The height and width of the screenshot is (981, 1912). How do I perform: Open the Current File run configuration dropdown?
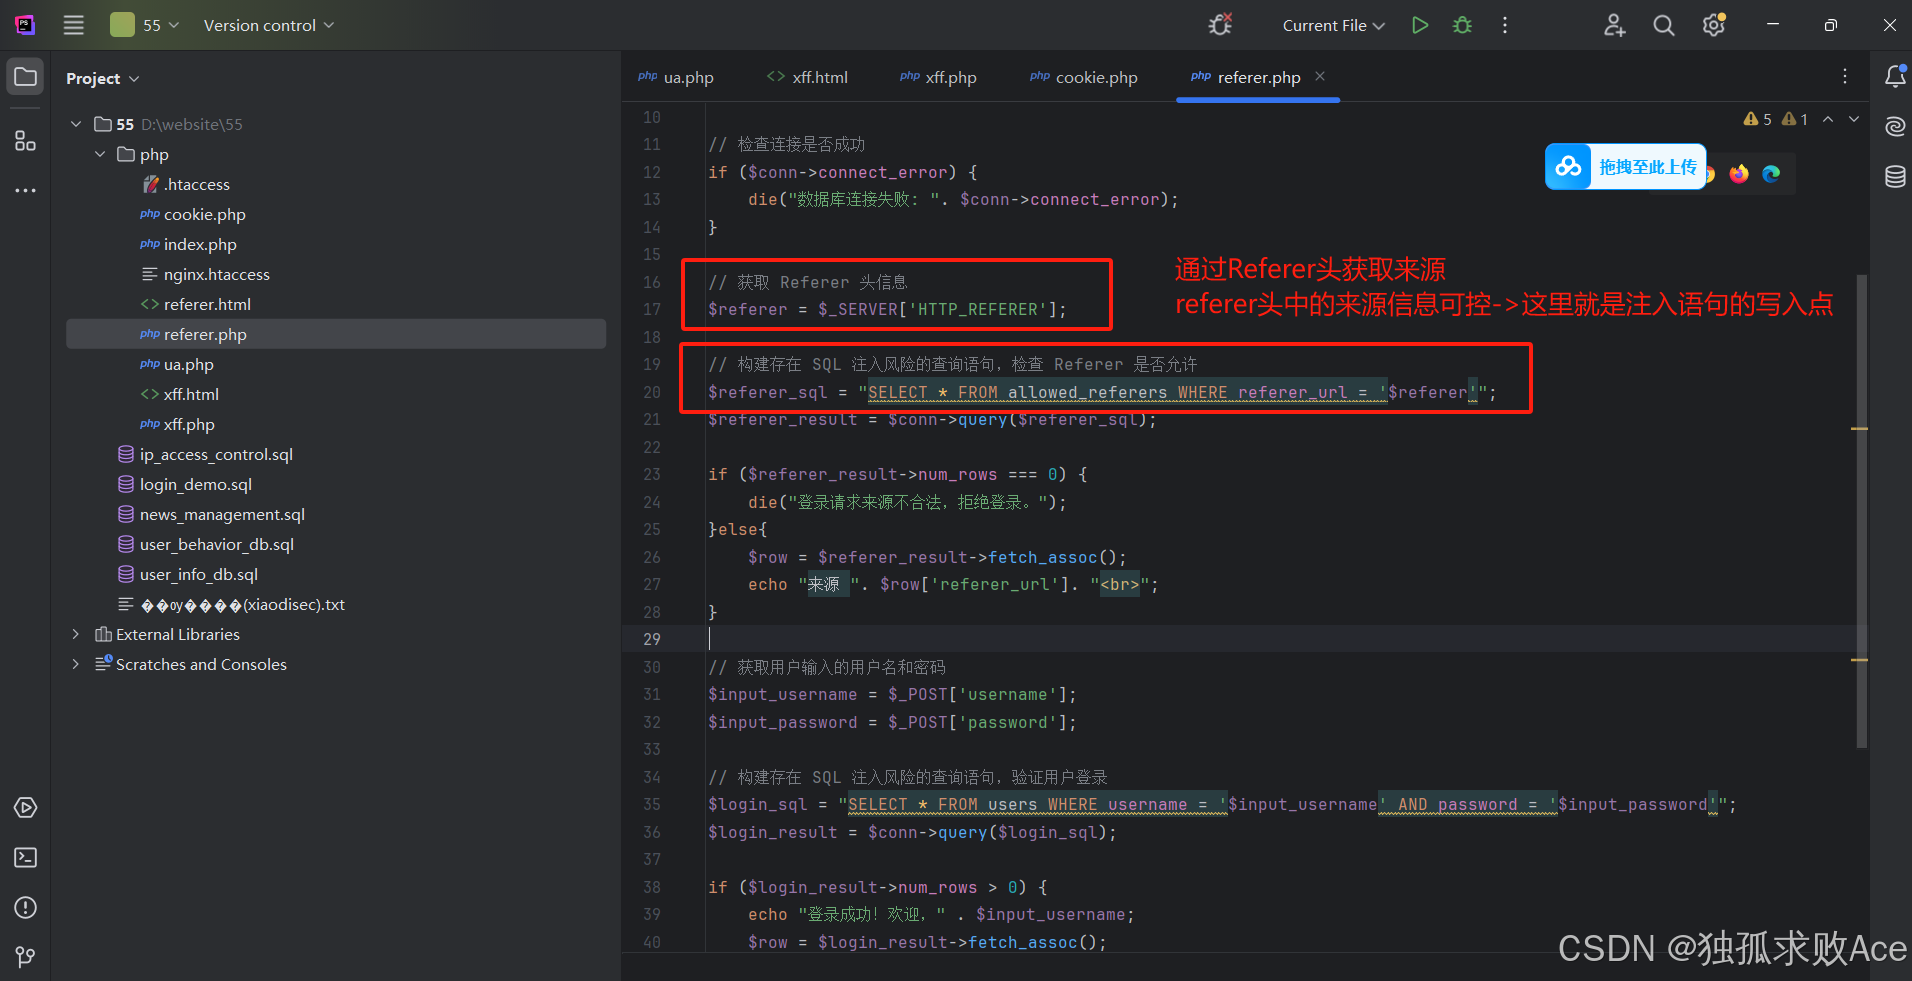click(1333, 25)
